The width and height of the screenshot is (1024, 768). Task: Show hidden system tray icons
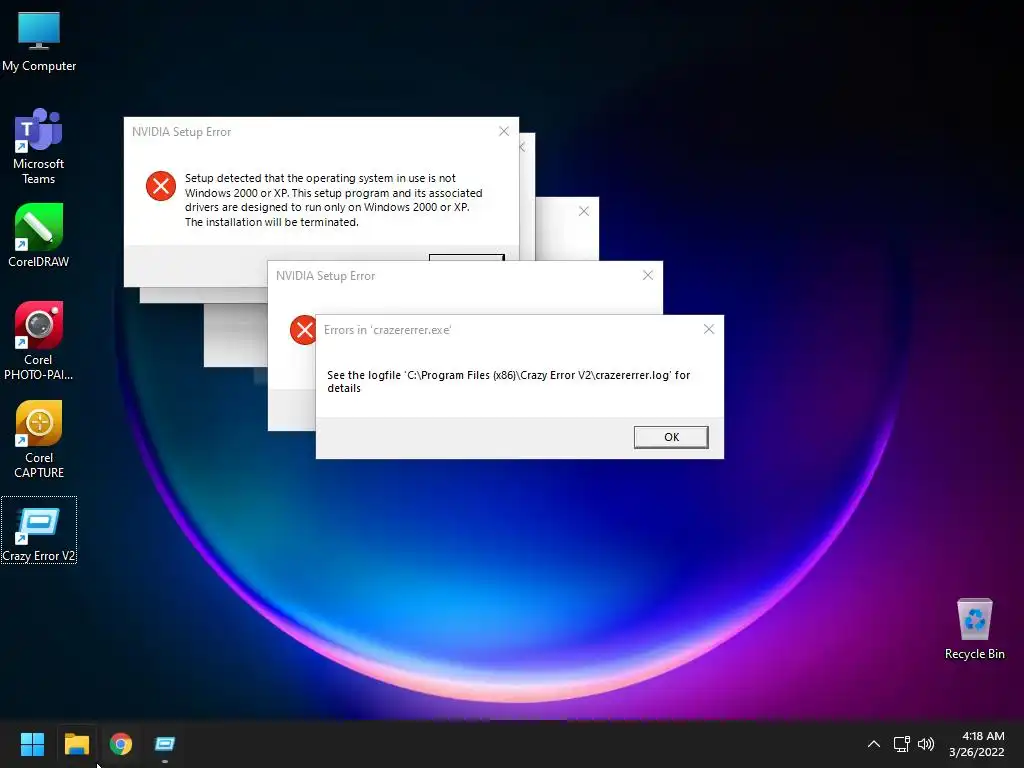click(873, 744)
